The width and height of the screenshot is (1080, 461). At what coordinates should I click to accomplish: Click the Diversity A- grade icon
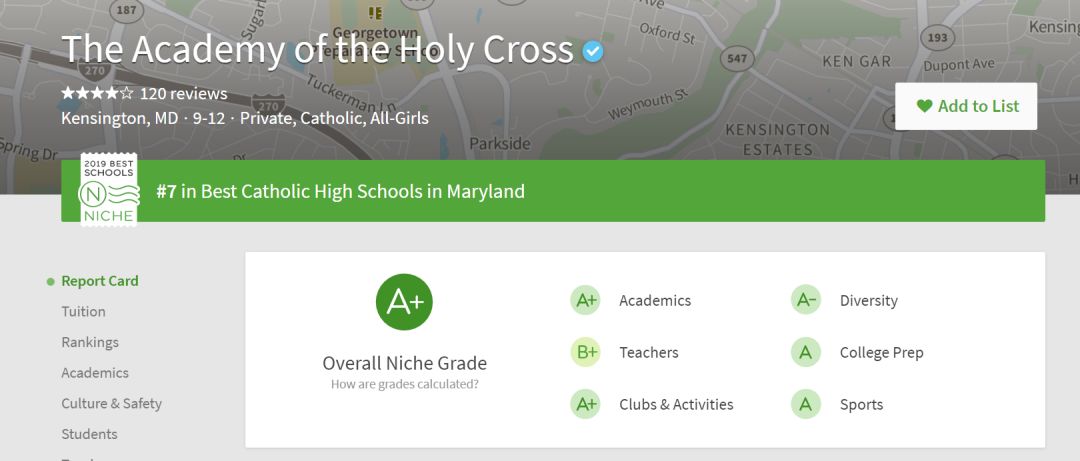[x=806, y=300]
